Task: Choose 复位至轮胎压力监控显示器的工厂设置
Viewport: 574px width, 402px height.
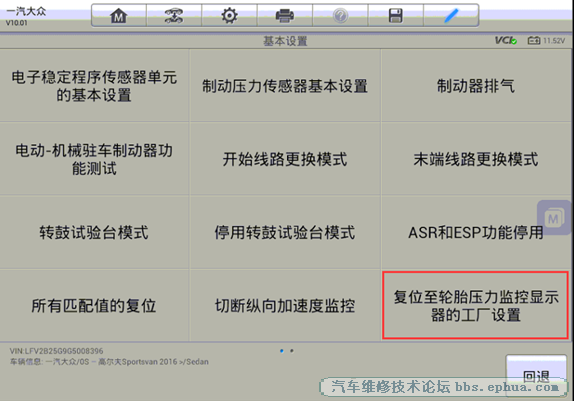Action: [476, 305]
